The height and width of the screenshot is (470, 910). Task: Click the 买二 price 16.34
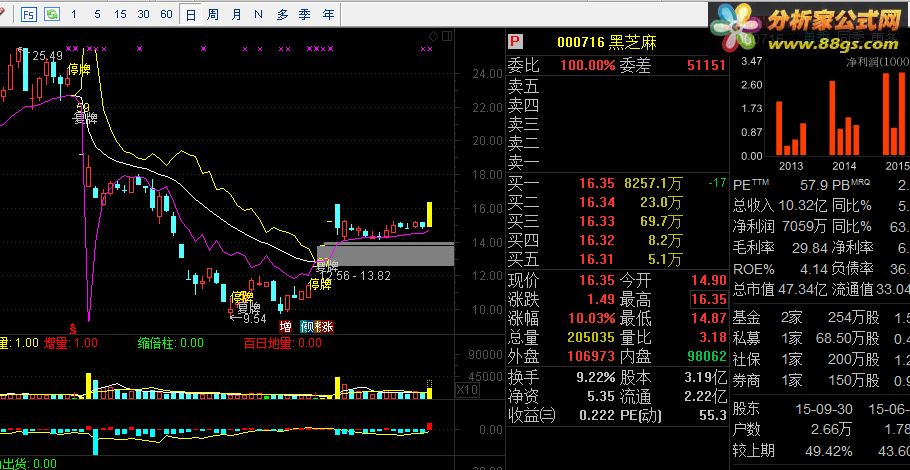597,203
